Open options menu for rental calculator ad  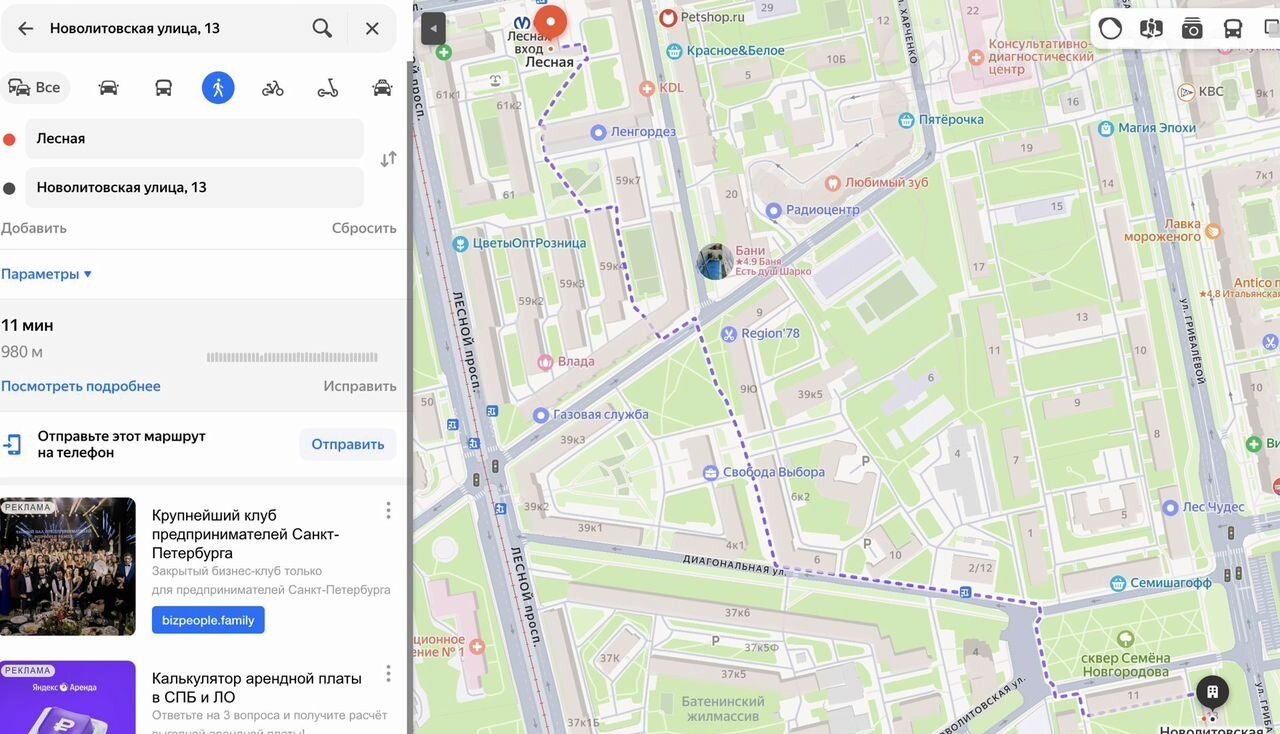(x=388, y=673)
